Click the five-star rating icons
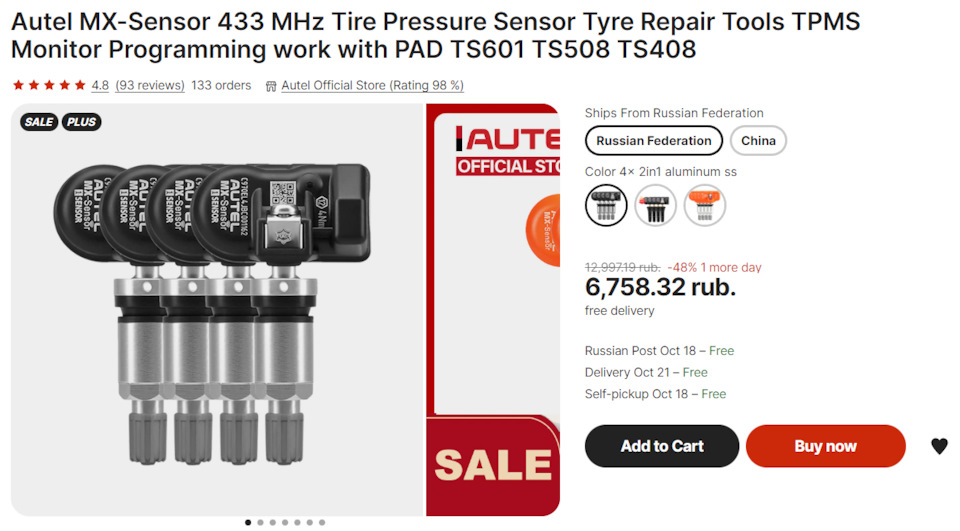 pos(49,85)
